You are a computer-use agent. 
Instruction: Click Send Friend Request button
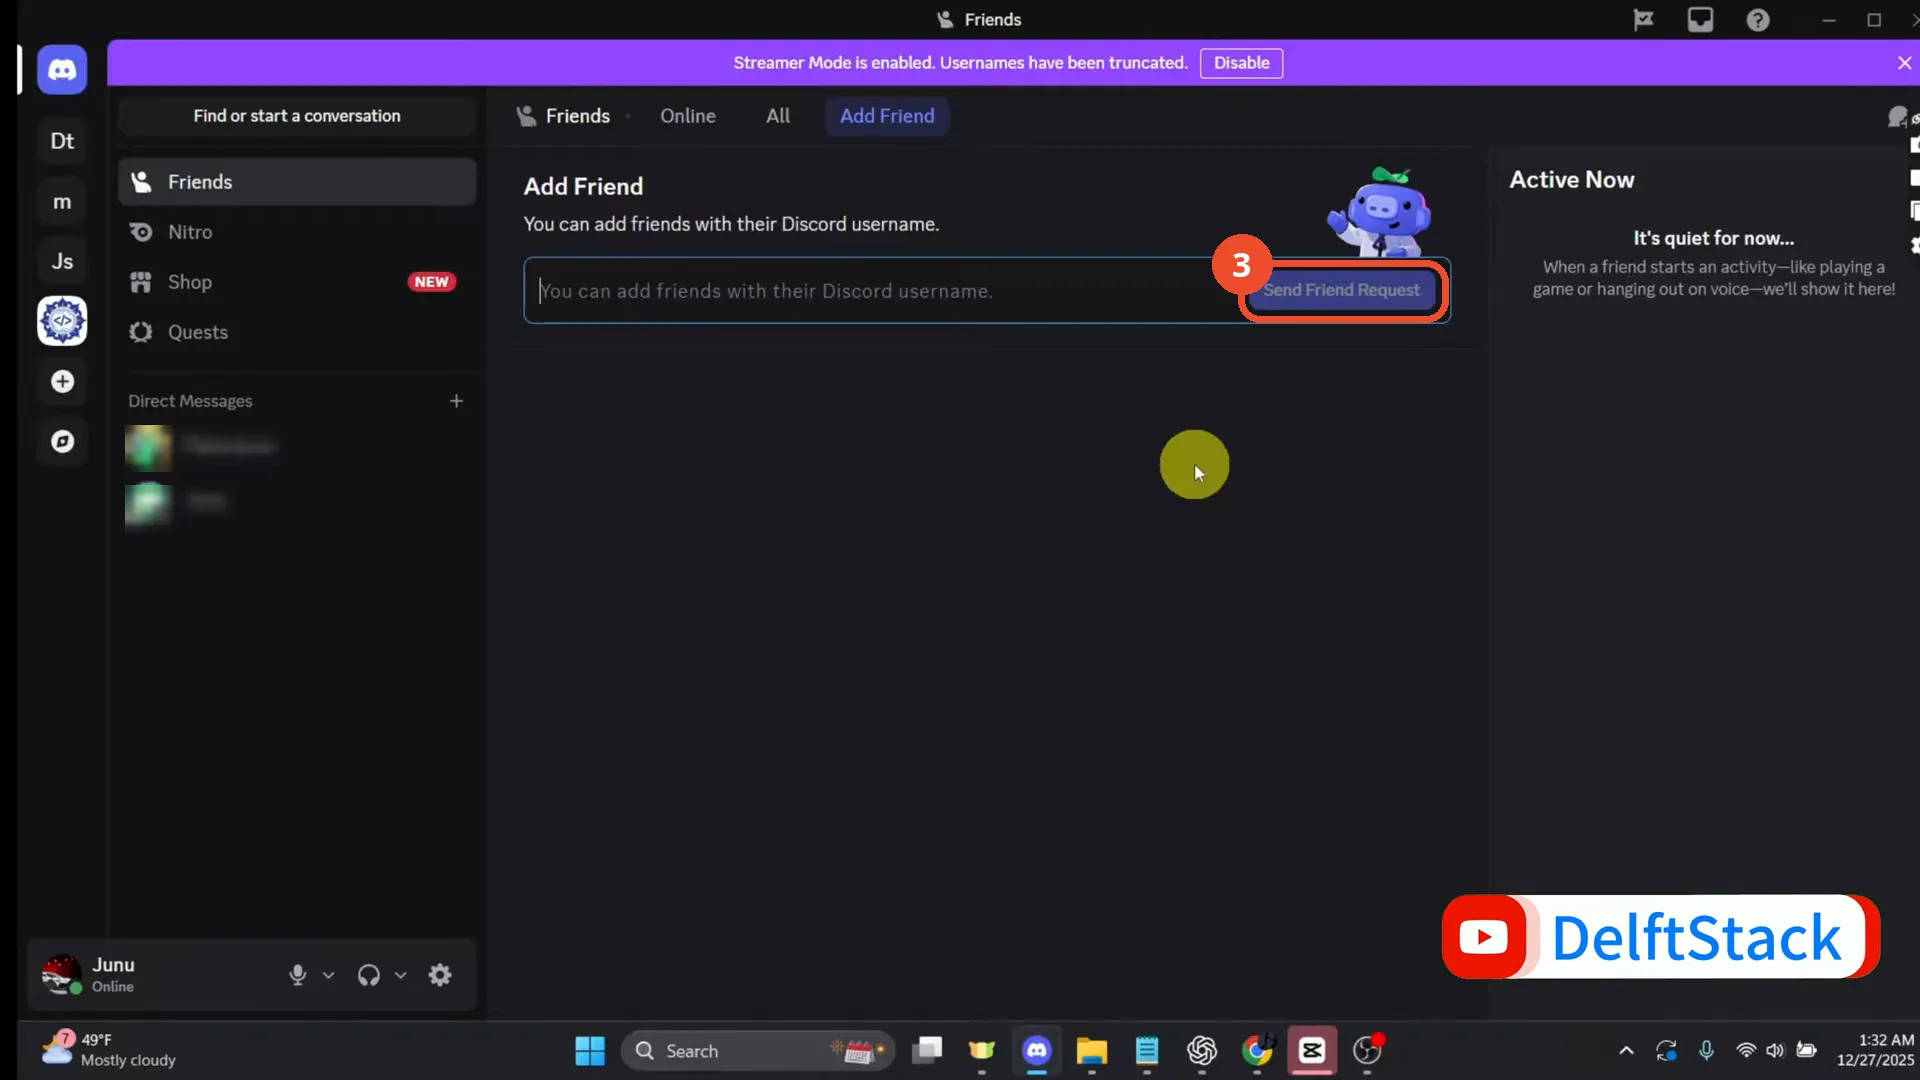1341,290
